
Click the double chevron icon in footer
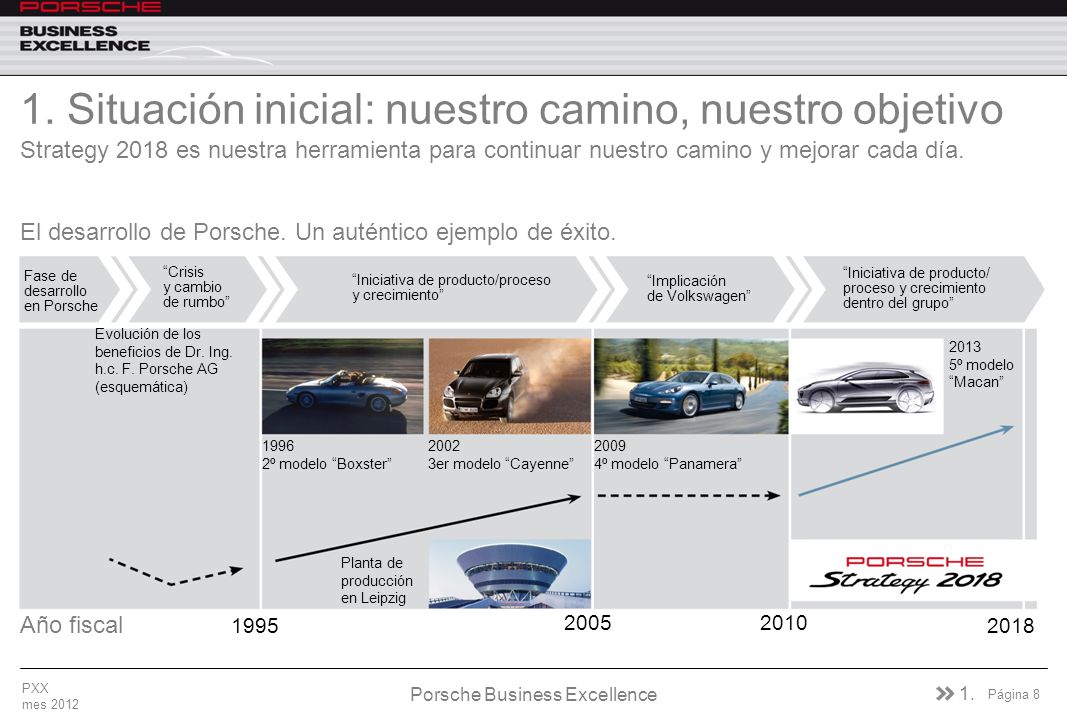(945, 693)
